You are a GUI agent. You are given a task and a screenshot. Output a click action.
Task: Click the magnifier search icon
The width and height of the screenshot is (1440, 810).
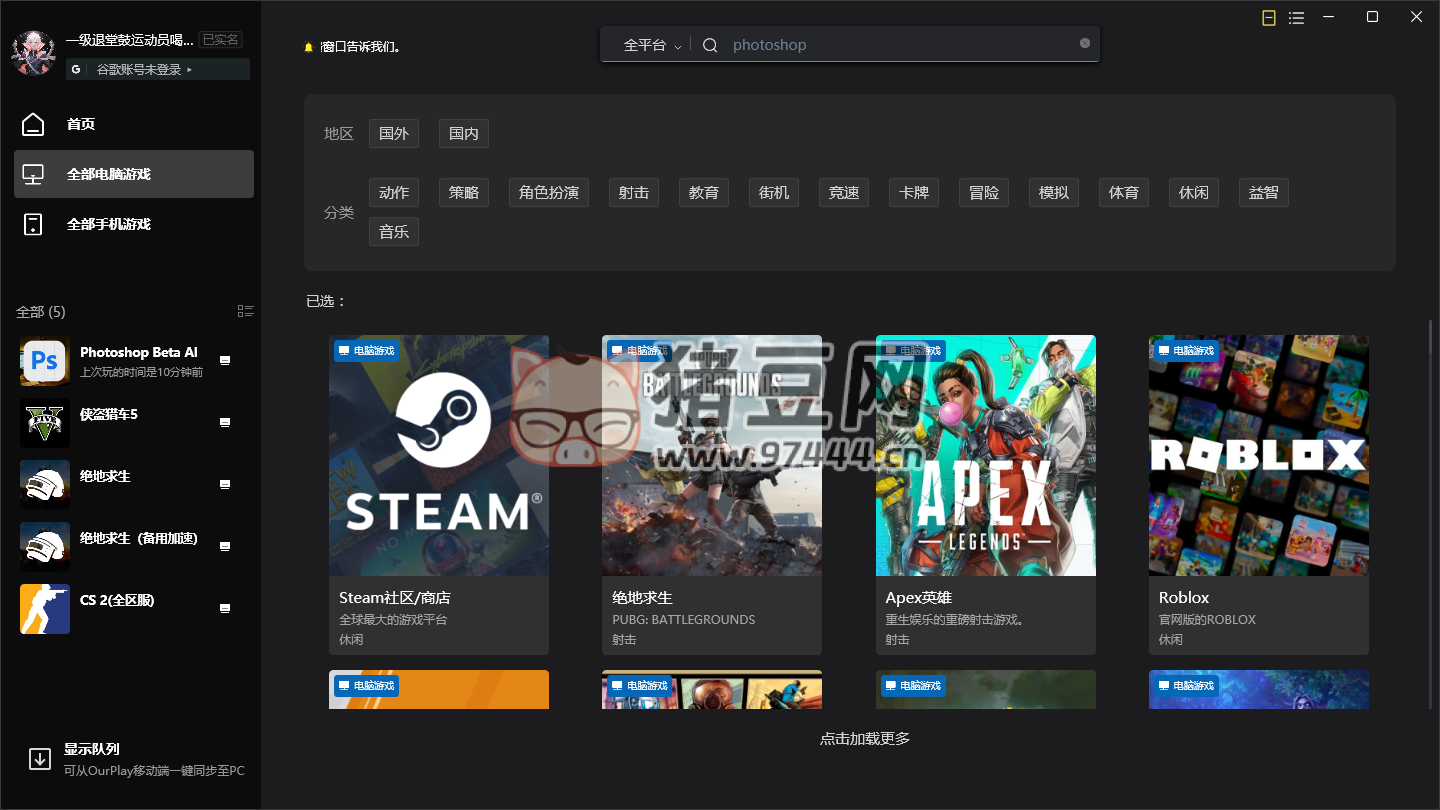[x=710, y=45]
